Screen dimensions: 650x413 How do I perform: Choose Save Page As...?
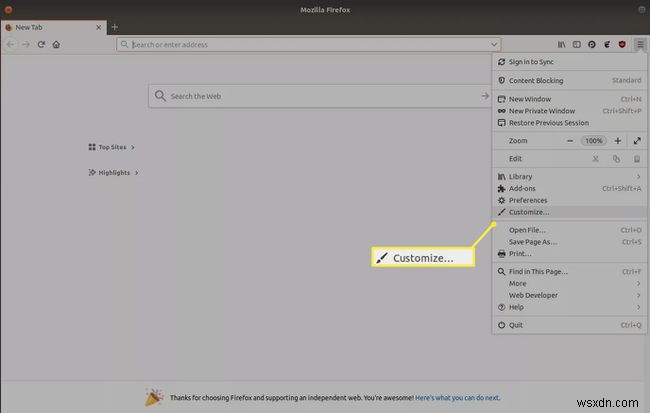(569, 242)
